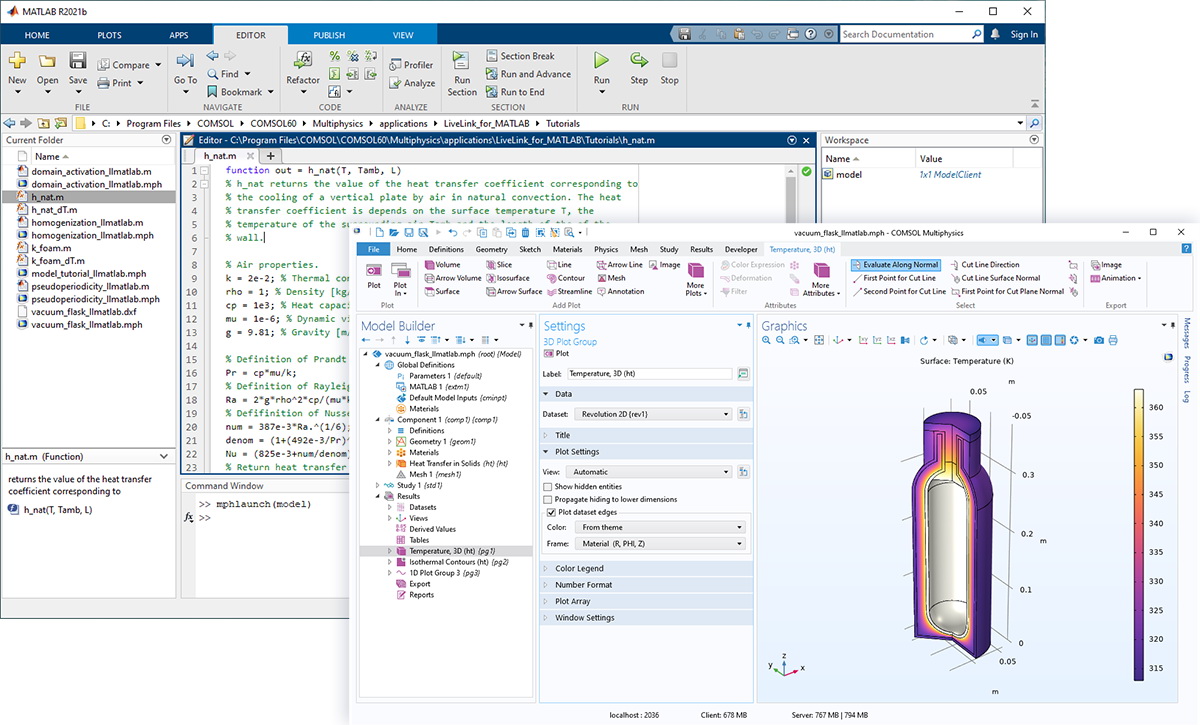Image resolution: width=1200 pixels, height=725 pixels.
Task: Toggle Evaluate Along Normal in COMSOL
Action: [895, 265]
